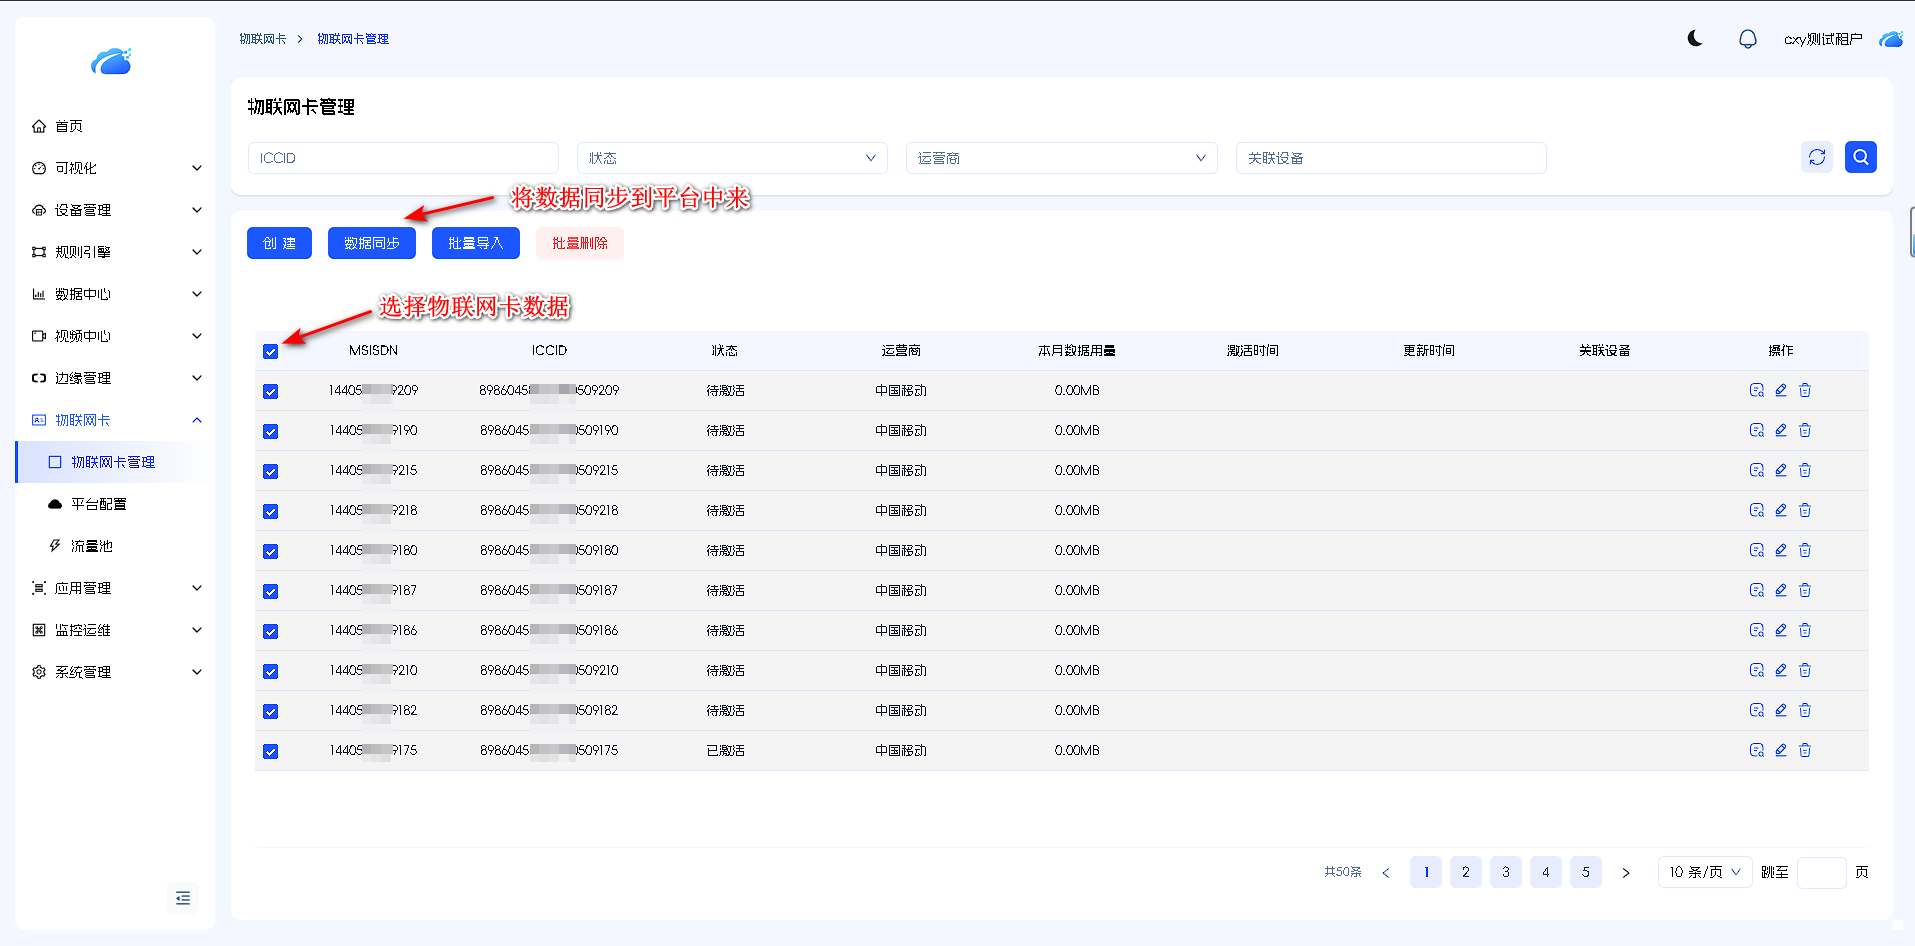The width and height of the screenshot is (1915, 946).
Task: Uncheck row with MSISDN ending 9180
Action: click(x=270, y=551)
